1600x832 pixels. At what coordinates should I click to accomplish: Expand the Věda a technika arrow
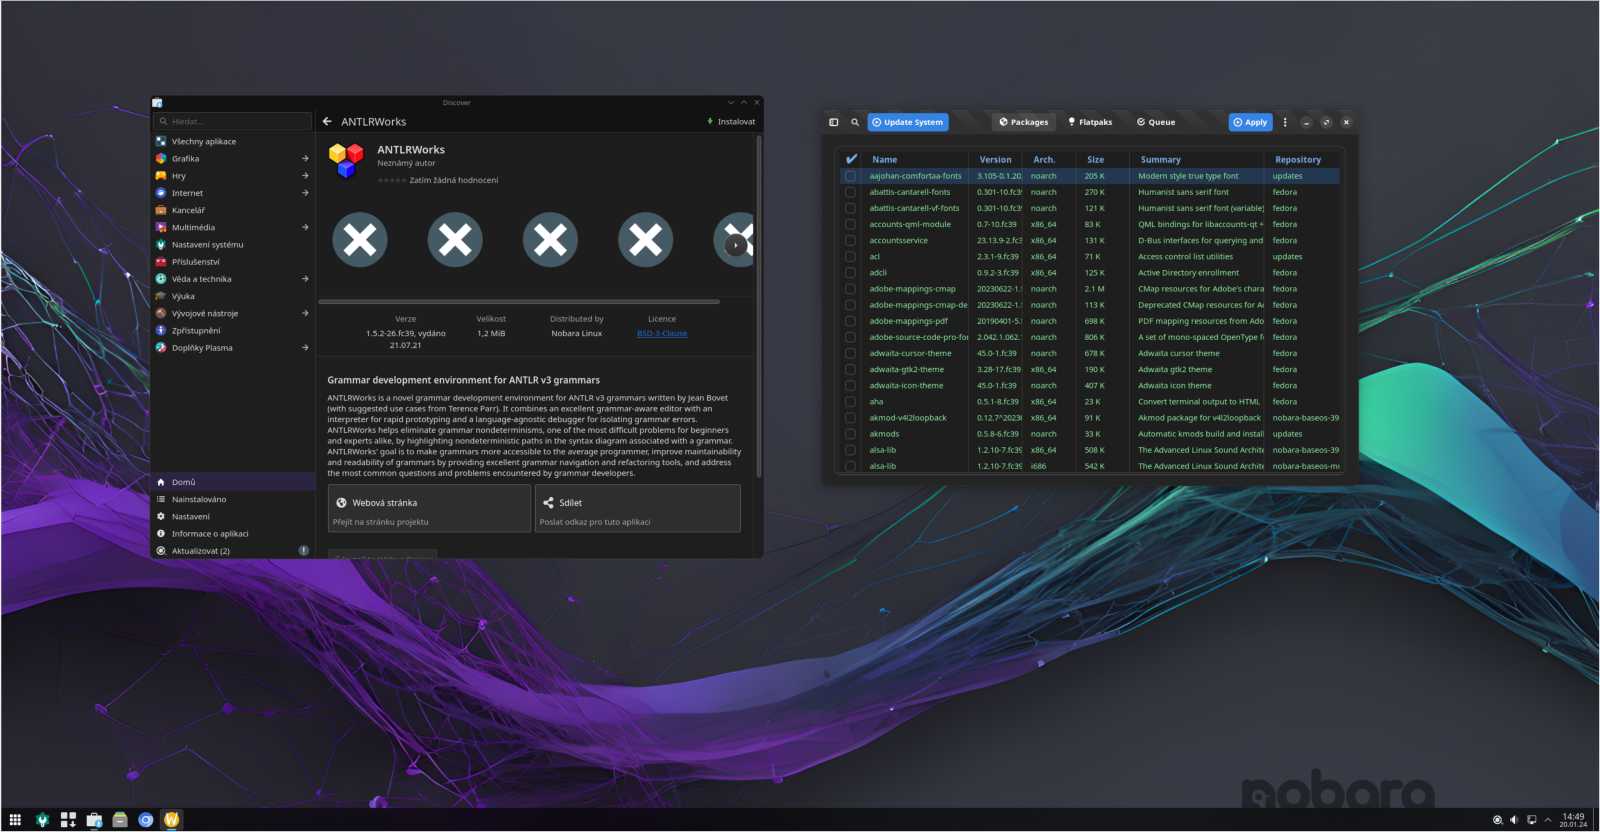[x=305, y=279]
